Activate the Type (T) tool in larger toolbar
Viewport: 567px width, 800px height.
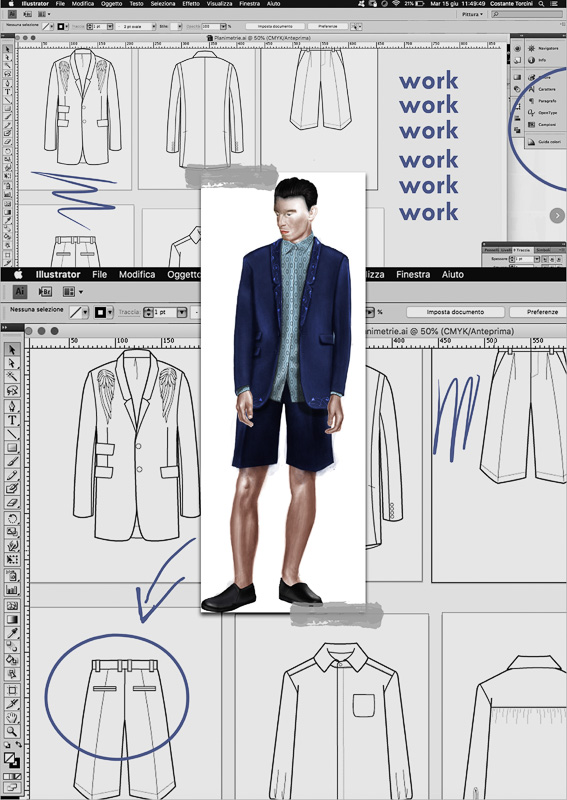click(x=12, y=420)
